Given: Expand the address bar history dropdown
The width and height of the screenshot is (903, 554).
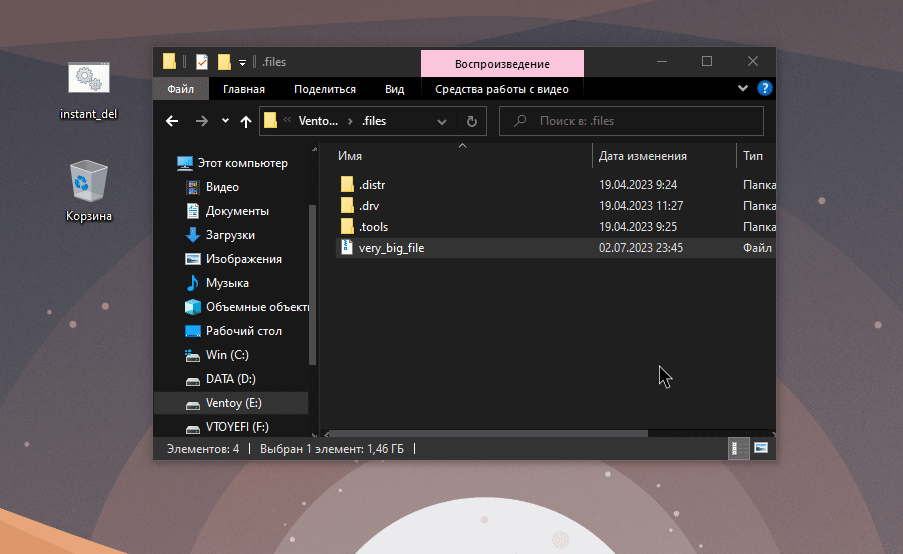Looking at the screenshot, I should click(442, 122).
